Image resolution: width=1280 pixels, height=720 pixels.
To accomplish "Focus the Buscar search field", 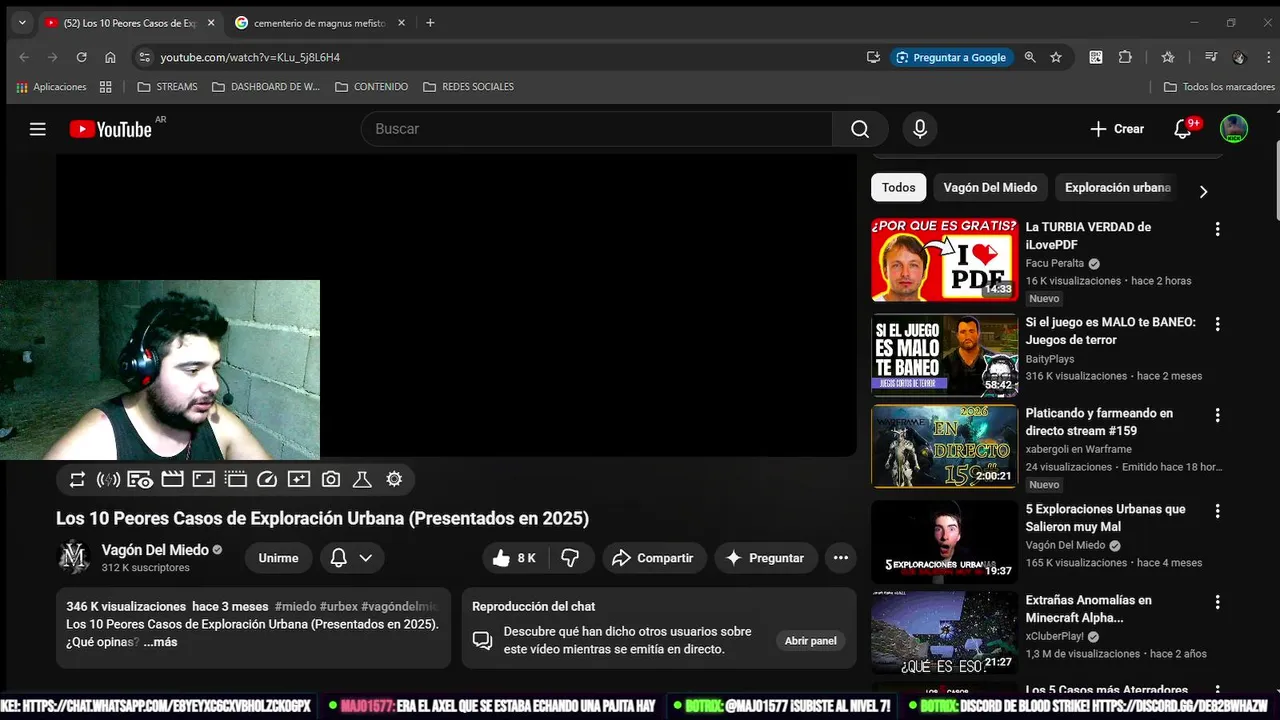I will tap(597, 129).
